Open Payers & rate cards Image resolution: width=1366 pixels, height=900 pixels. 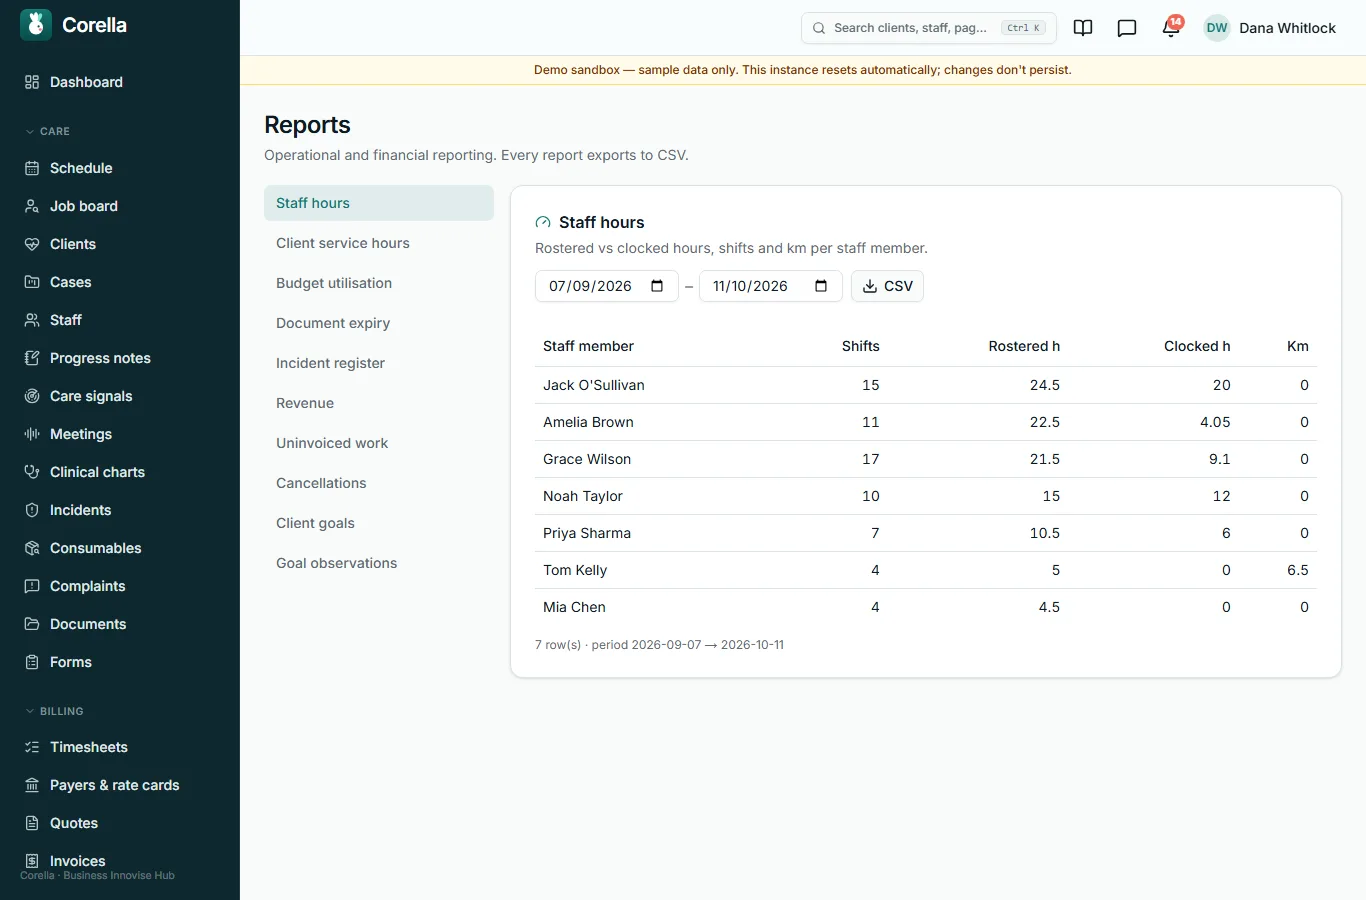pos(120,785)
